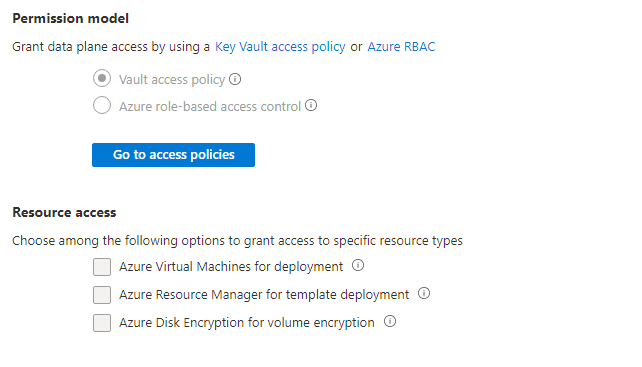Click the Go to access policies button
The height and width of the screenshot is (367, 642).
pos(173,155)
